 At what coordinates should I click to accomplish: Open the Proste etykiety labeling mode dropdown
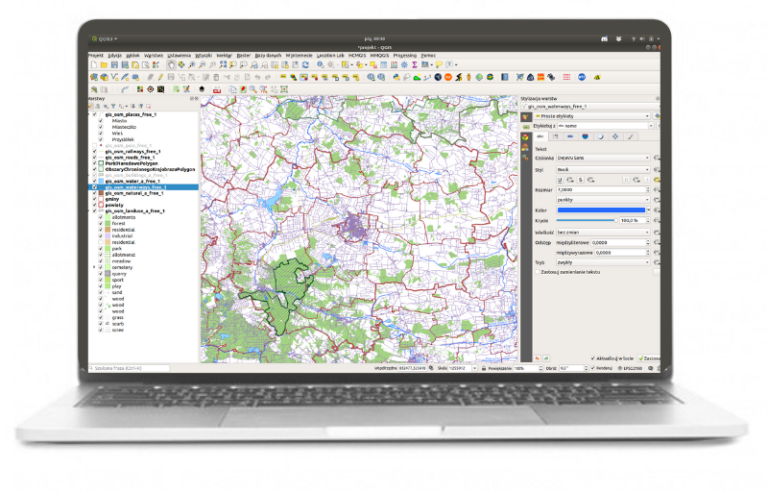tap(592, 116)
